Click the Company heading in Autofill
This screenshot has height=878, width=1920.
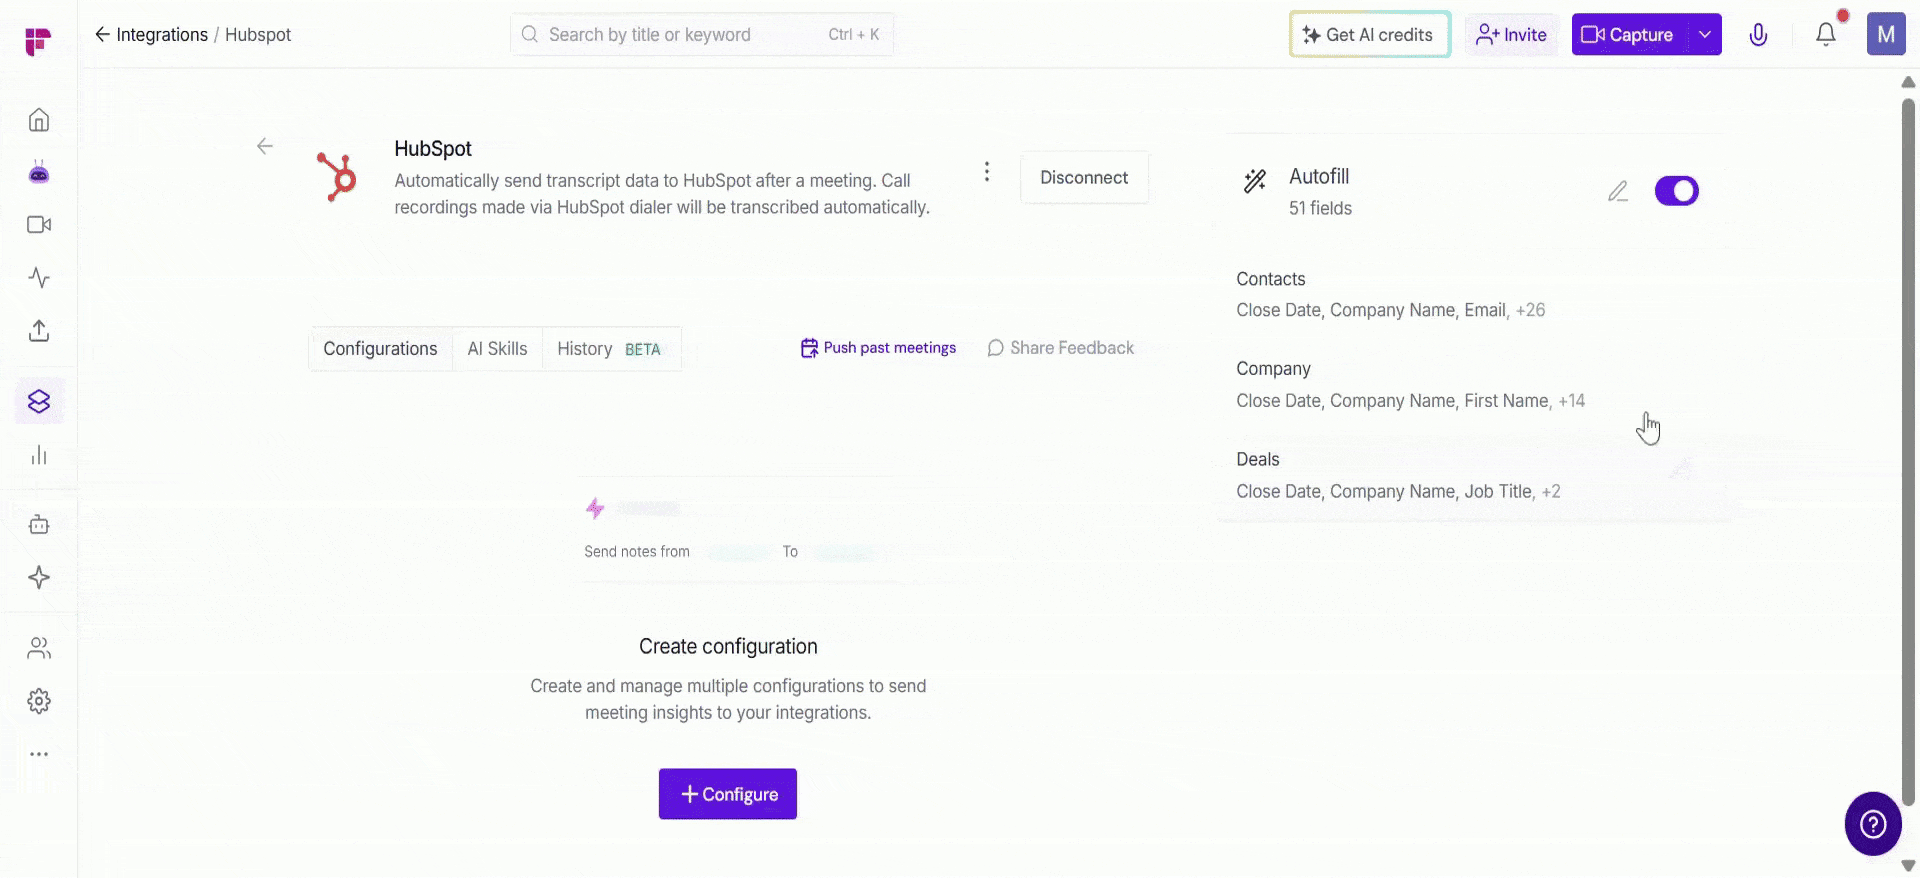click(x=1273, y=369)
